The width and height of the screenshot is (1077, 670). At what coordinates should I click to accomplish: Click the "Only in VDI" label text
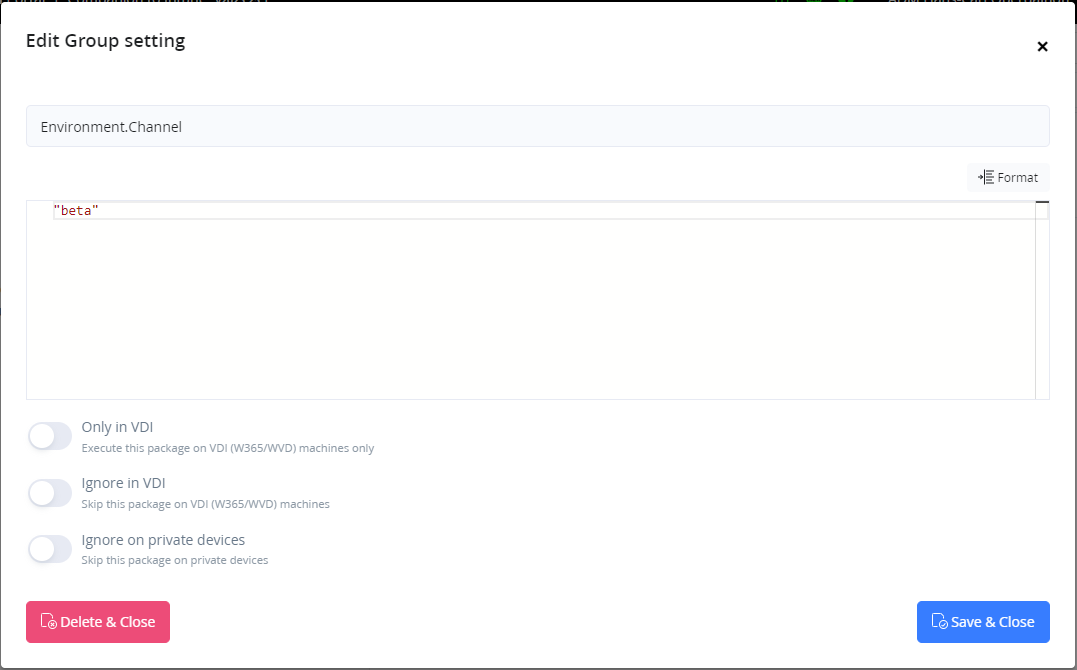tap(117, 427)
